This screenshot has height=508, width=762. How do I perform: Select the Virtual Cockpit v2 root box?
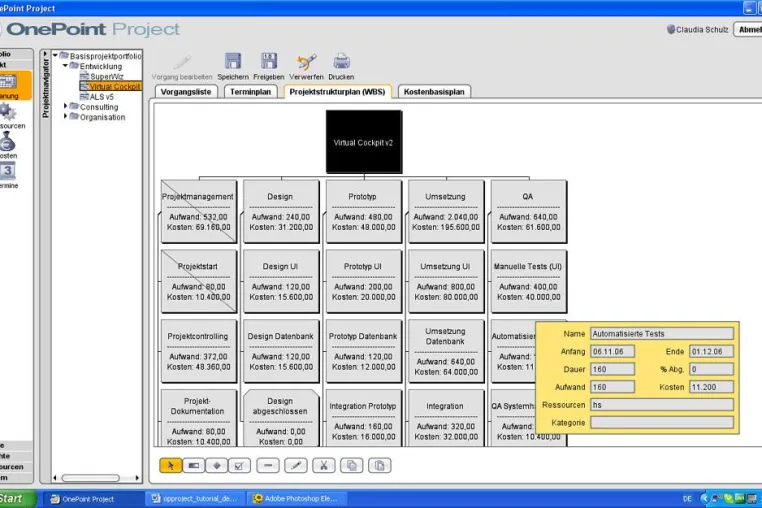(364, 142)
